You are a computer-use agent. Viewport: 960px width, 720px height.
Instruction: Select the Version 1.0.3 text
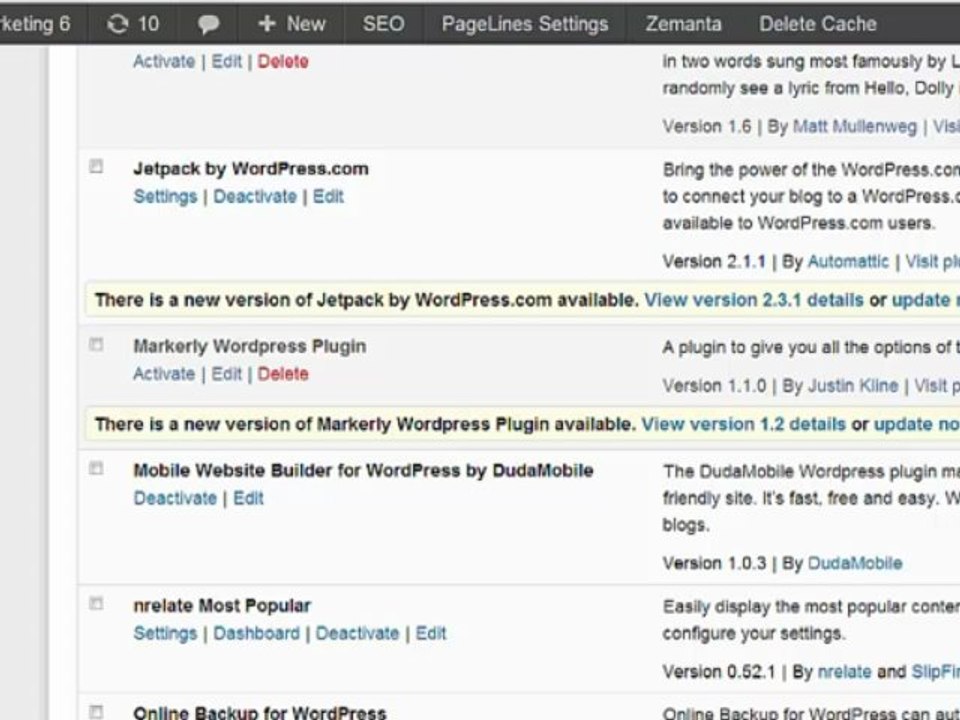tap(714, 563)
